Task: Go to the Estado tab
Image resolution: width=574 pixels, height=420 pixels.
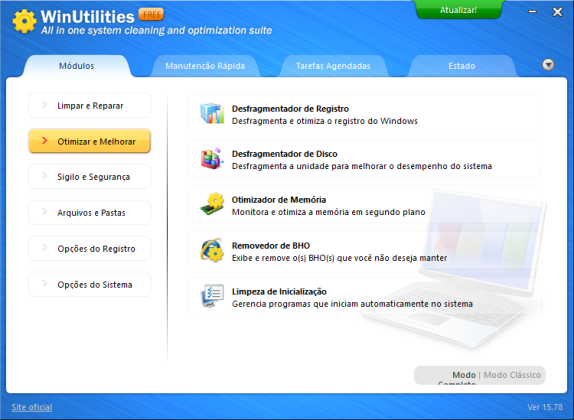Action: click(462, 66)
